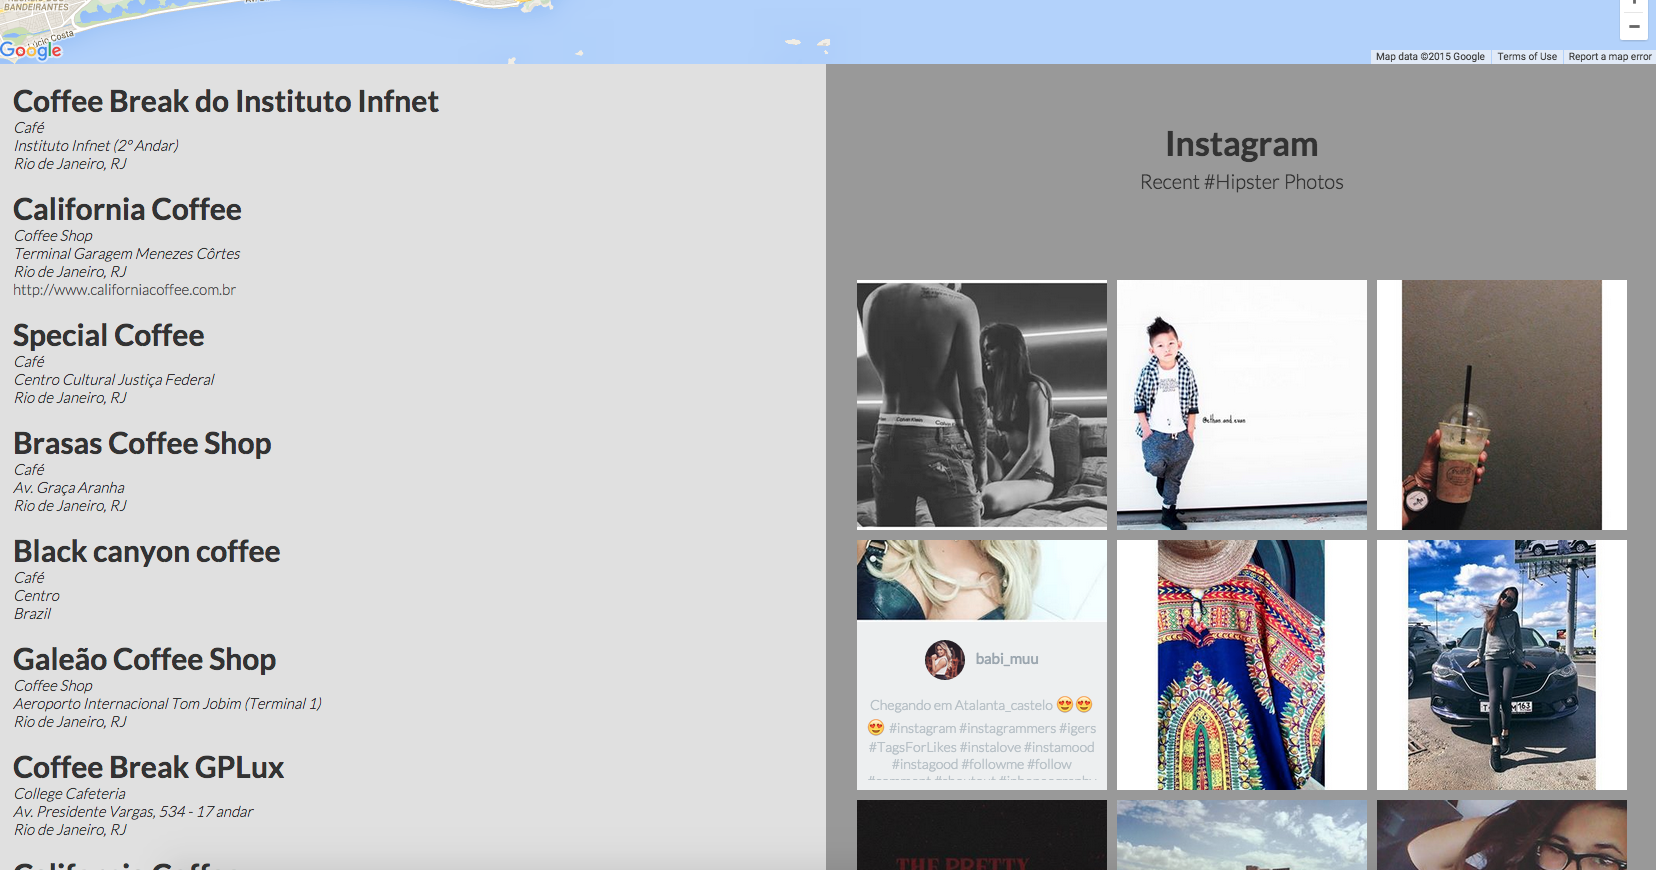
Task: Click Chegando em Atalanta_castelo caption
Action: [x=961, y=706]
